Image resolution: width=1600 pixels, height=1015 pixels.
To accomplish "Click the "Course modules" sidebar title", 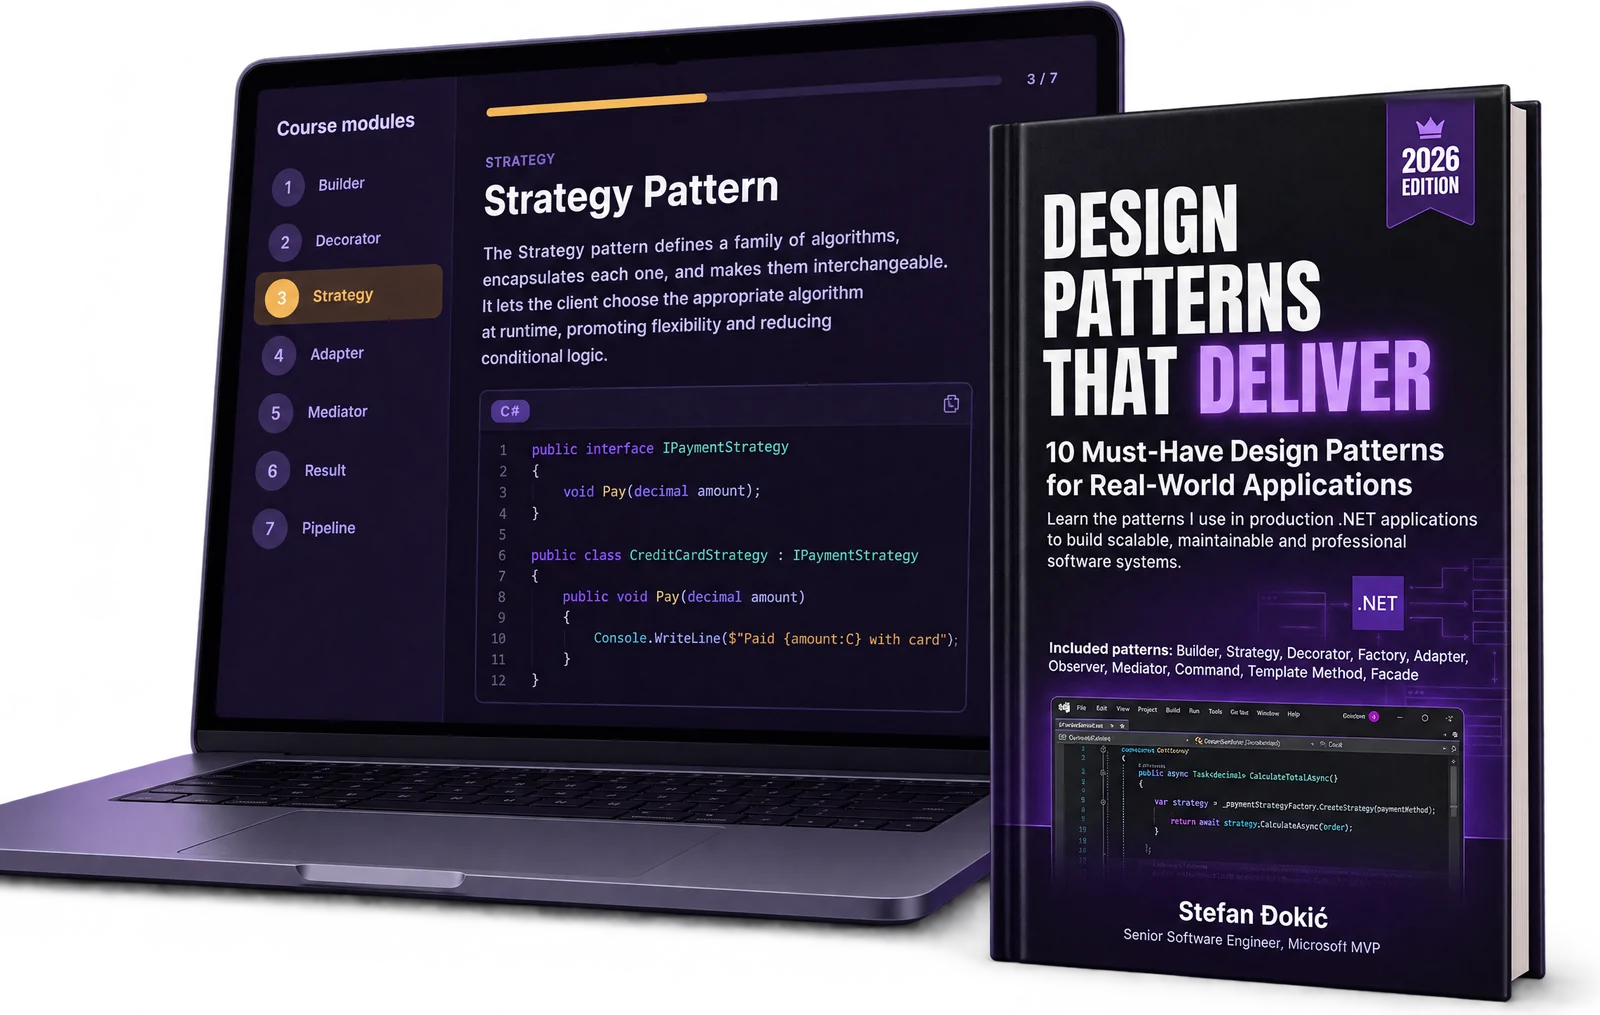I will point(345,125).
